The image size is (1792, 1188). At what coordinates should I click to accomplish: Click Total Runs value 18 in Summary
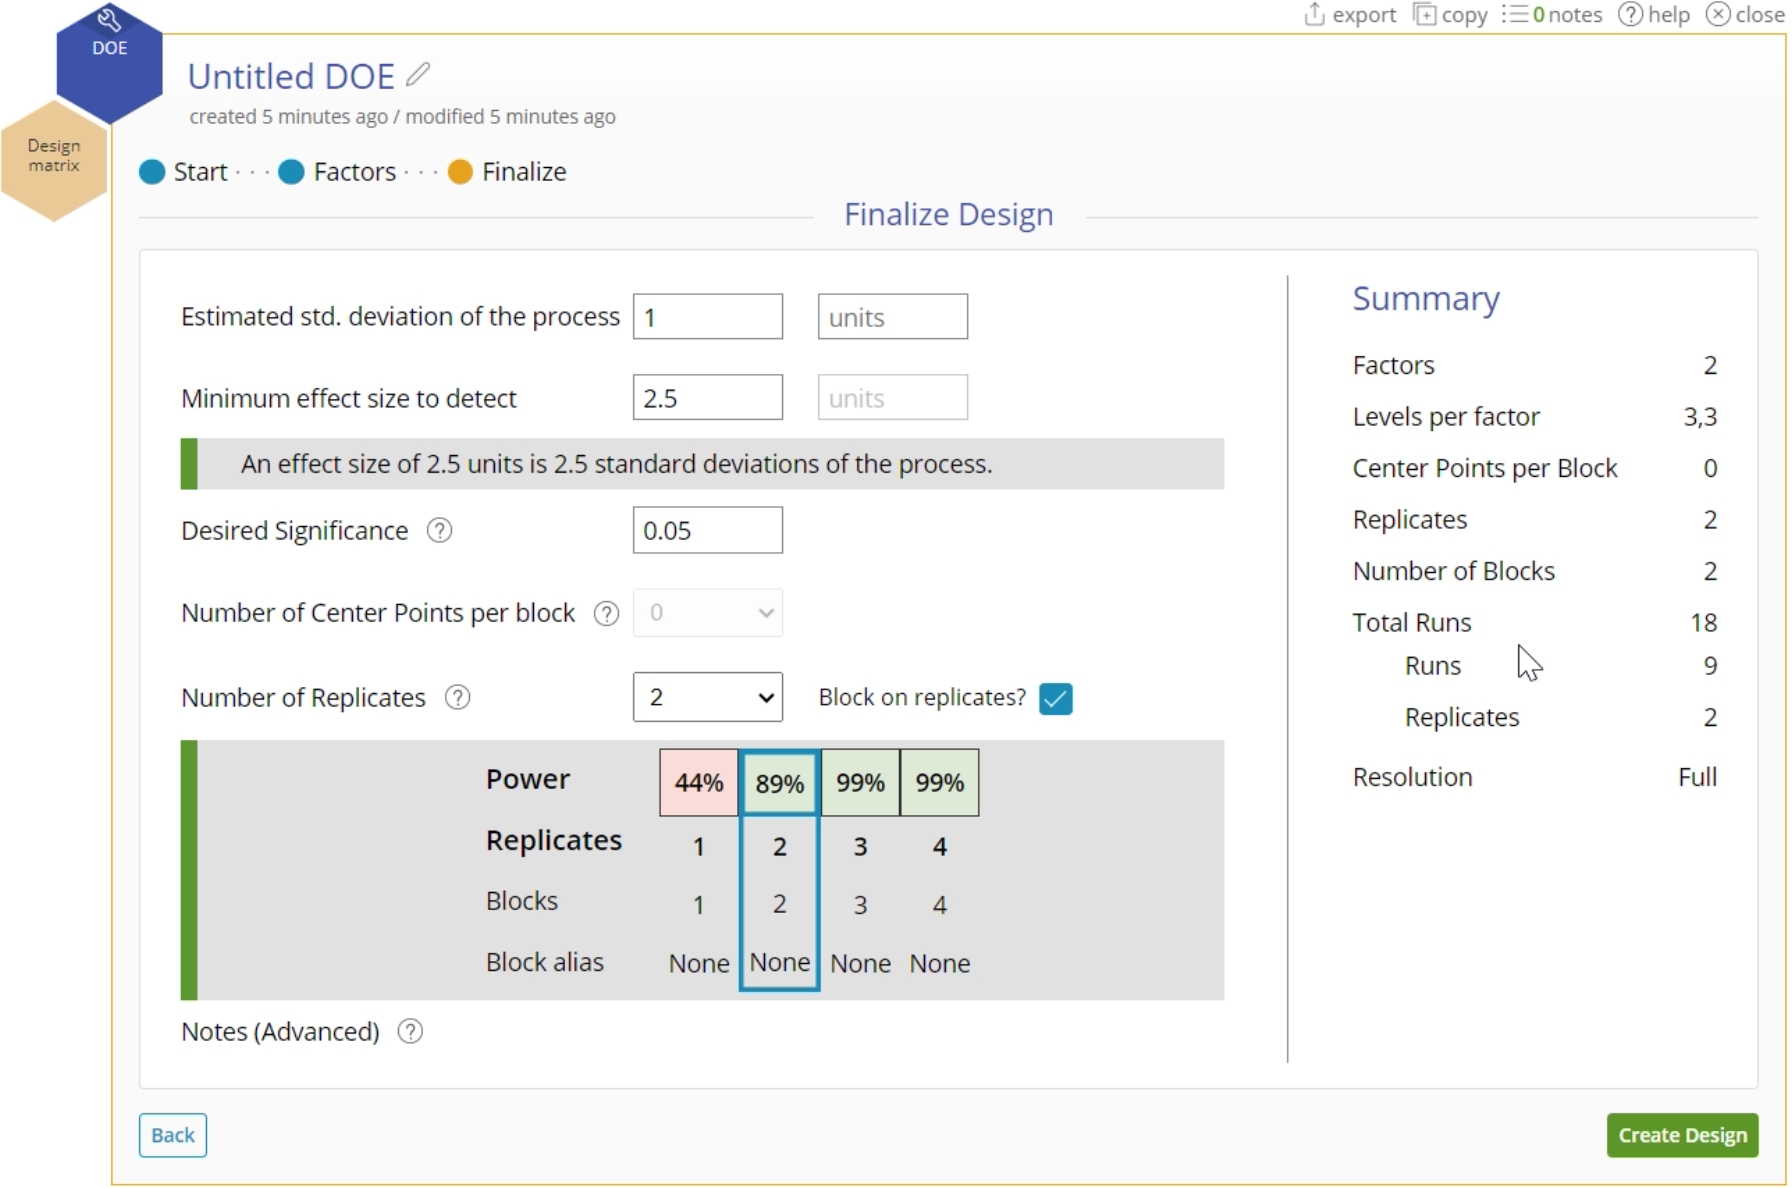click(1704, 622)
